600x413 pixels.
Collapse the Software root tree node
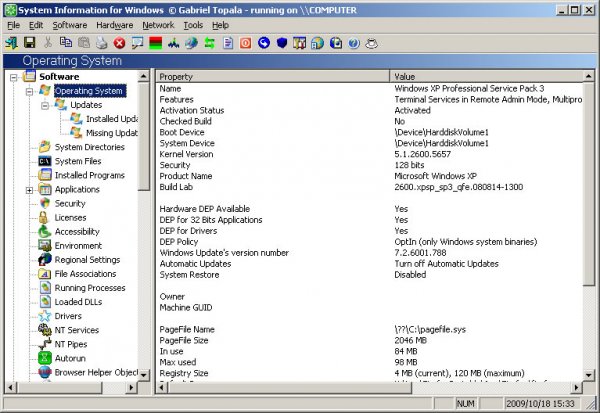coord(14,77)
